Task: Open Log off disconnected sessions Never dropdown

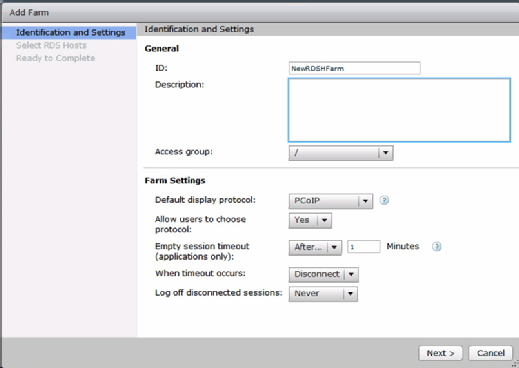Action: tap(323, 294)
